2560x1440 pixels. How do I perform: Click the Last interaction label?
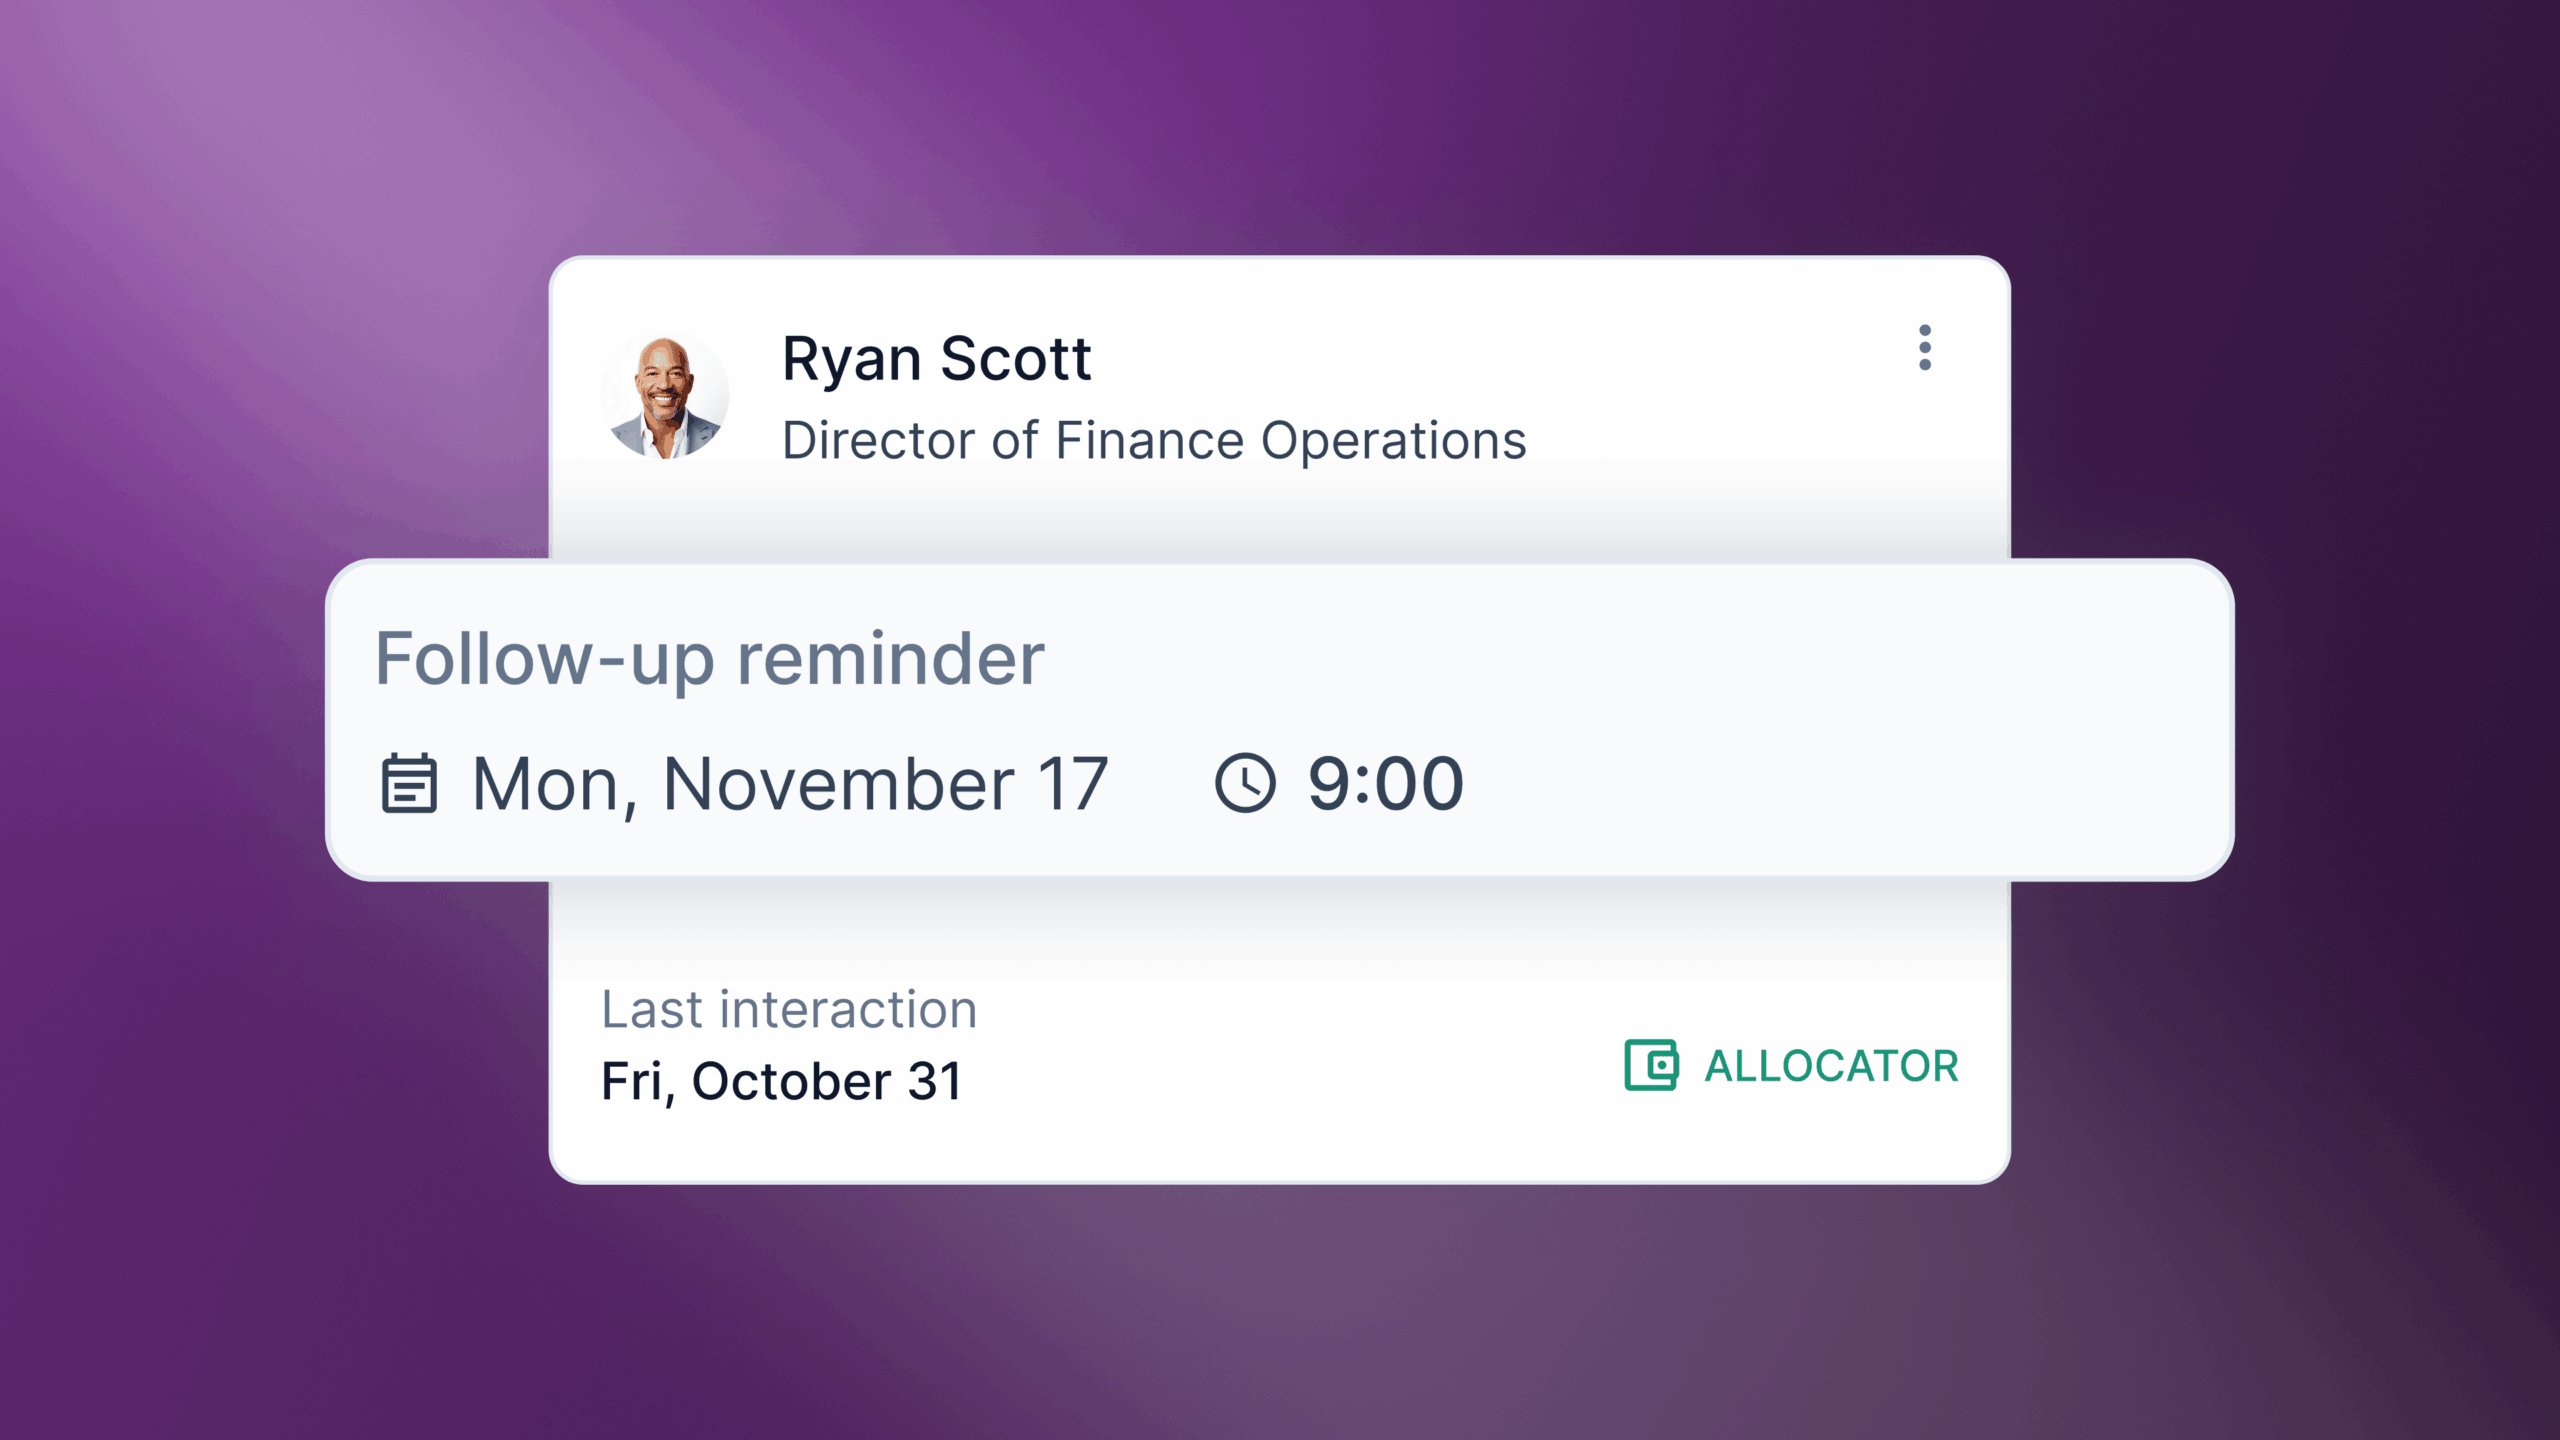point(789,1010)
